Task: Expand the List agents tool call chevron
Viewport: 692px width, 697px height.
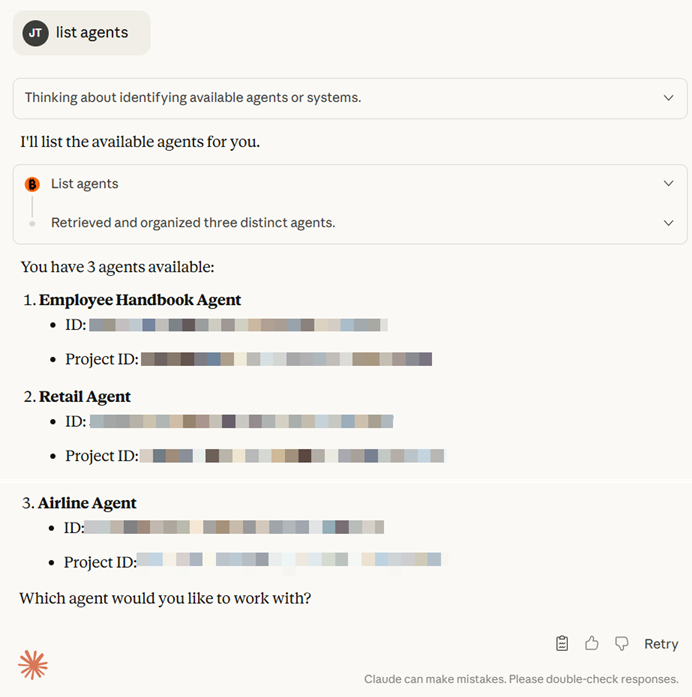Action: click(x=668, y=184)
